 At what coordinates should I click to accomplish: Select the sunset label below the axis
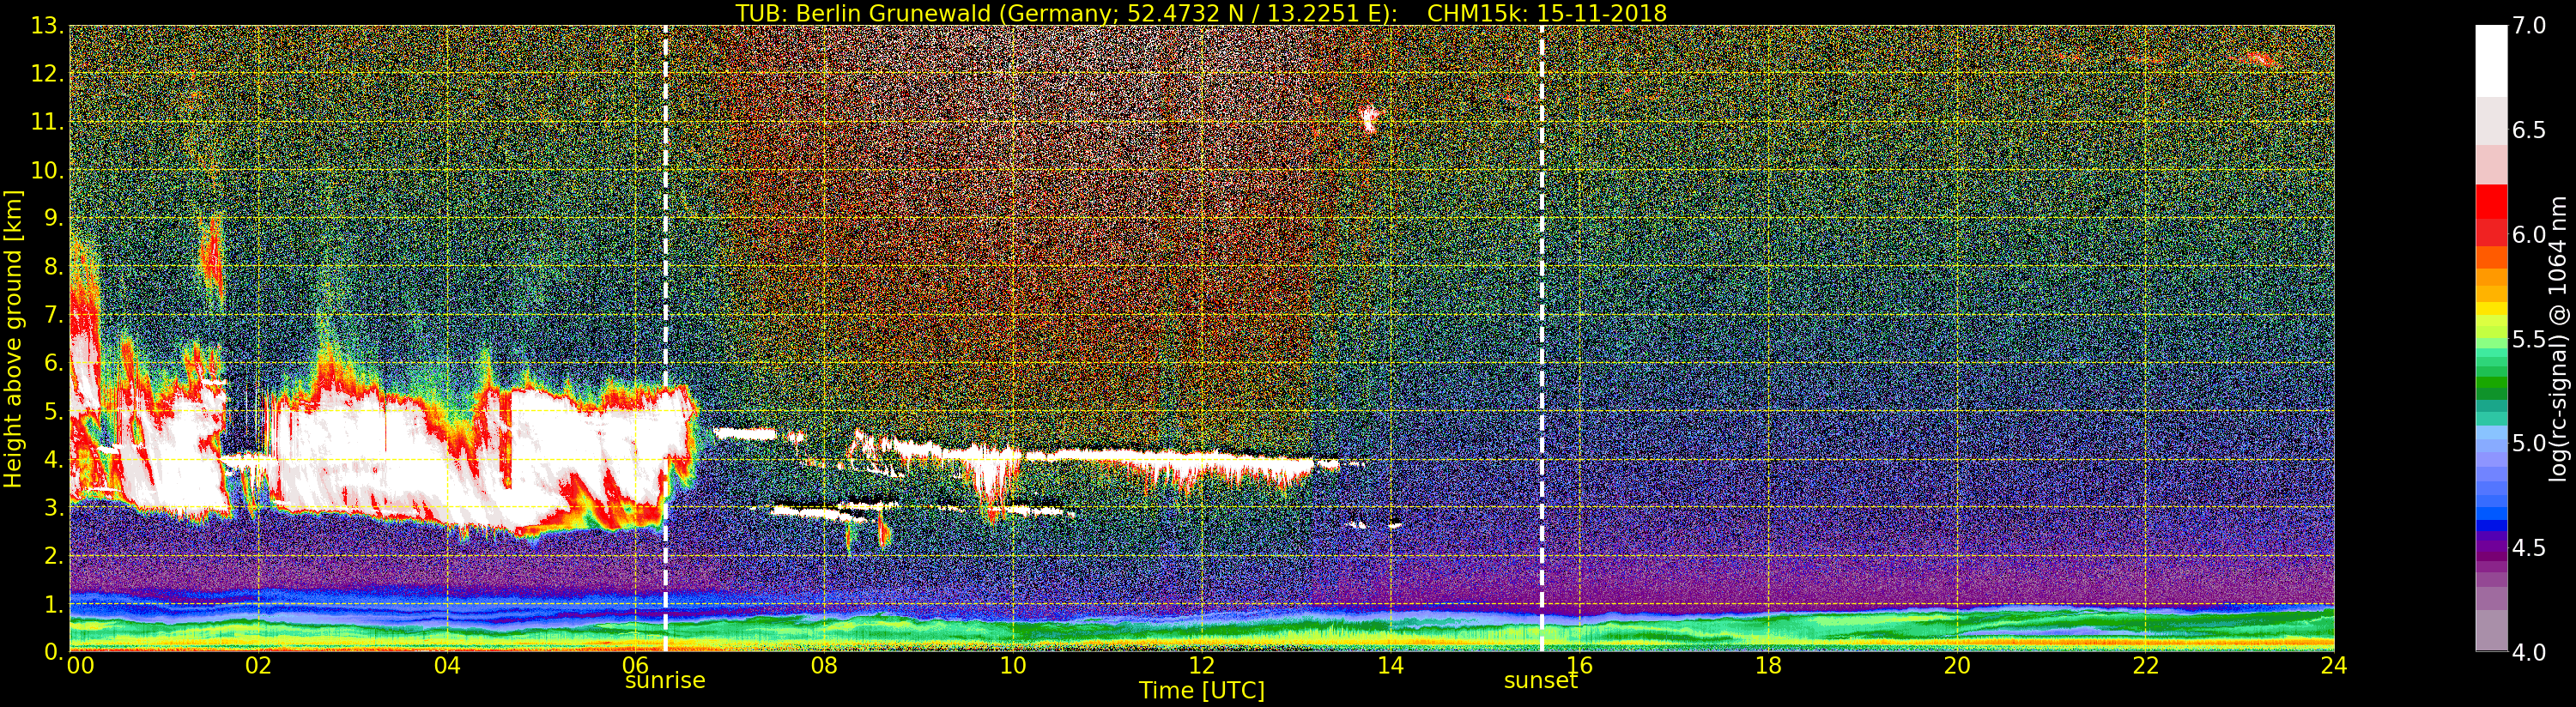[1540, 681]
